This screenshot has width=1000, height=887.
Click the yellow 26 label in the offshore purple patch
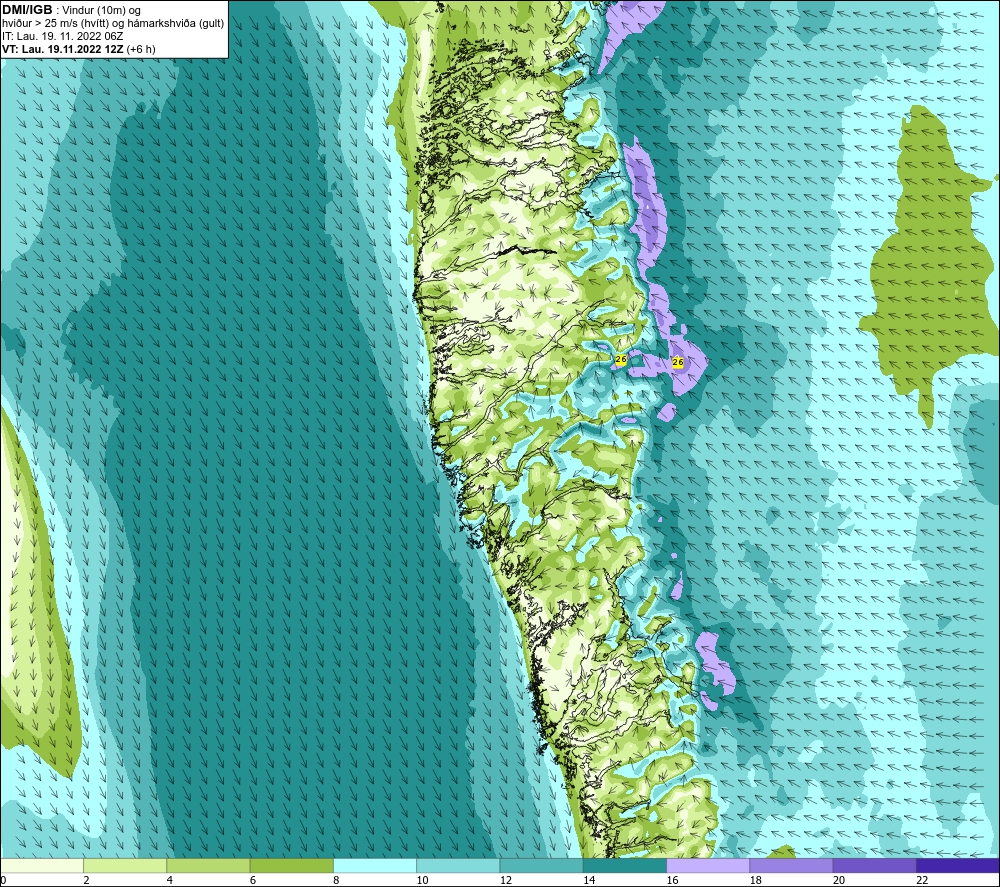[678, 362]
